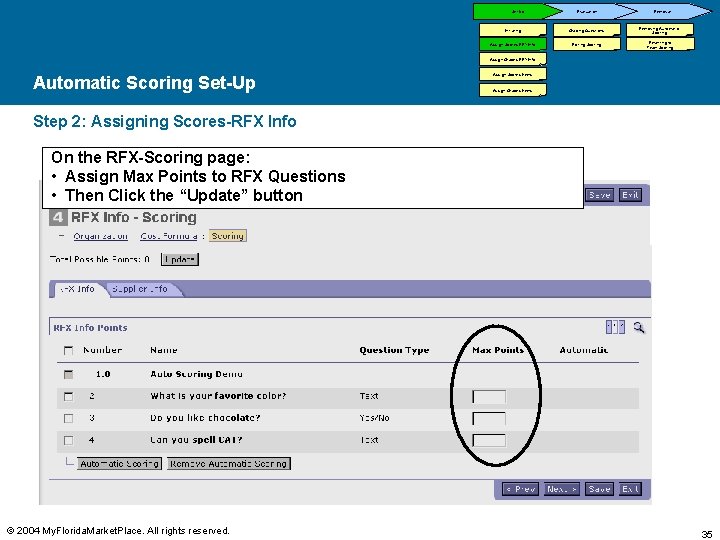The height and width of the screenshot is (540, 720).
Task: Click the 'RFX Info Points' section heading
Action: point(90,328)
